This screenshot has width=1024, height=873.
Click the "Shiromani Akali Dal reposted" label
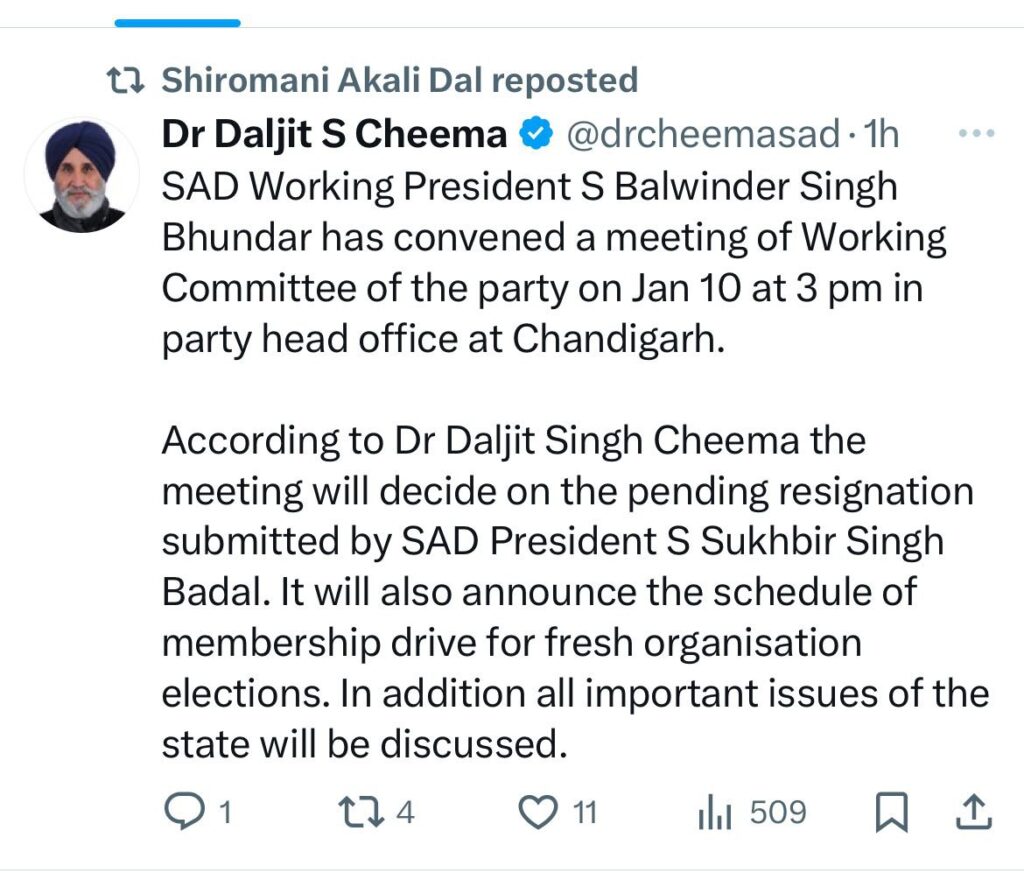[399, 80]
